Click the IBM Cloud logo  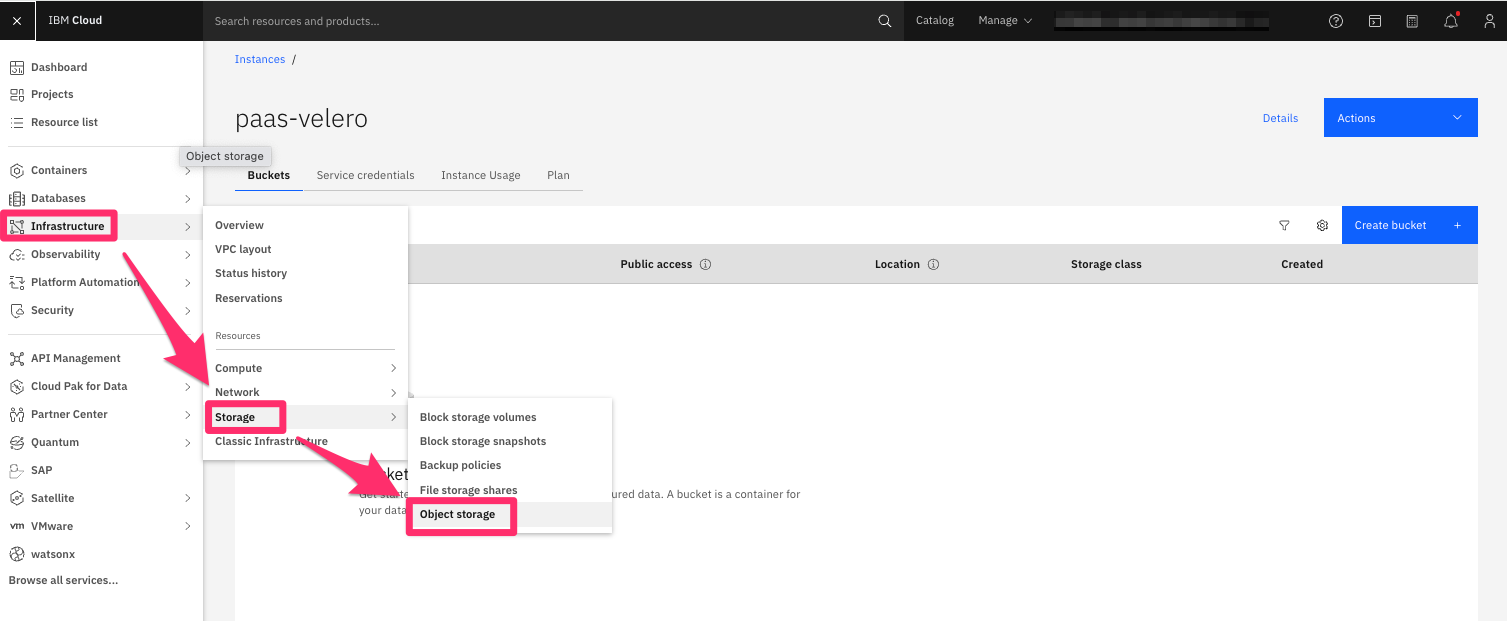click(75, 20)
